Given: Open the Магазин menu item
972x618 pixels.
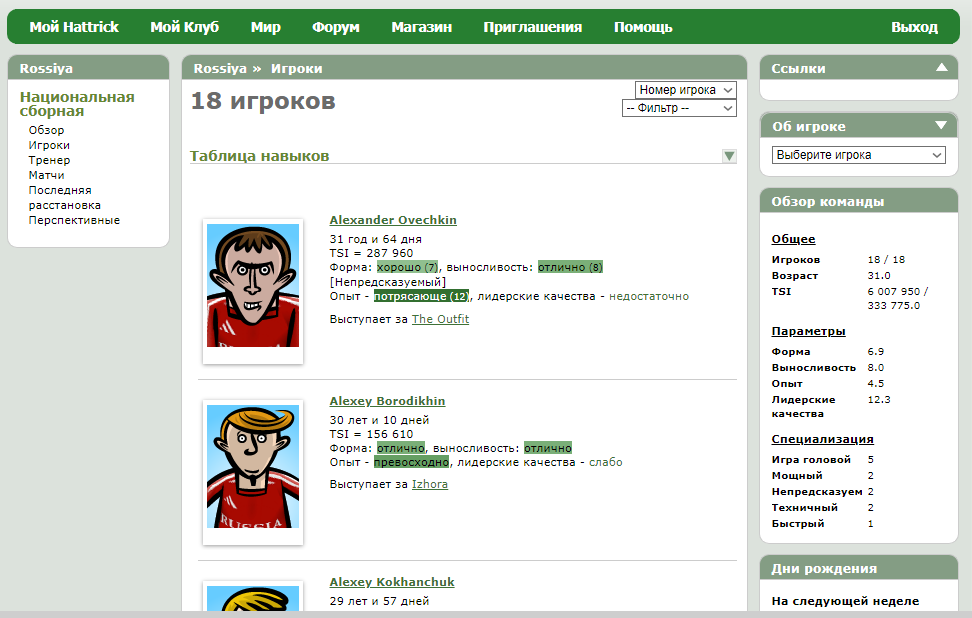Looking at the screenshot, I should point(422,27).
